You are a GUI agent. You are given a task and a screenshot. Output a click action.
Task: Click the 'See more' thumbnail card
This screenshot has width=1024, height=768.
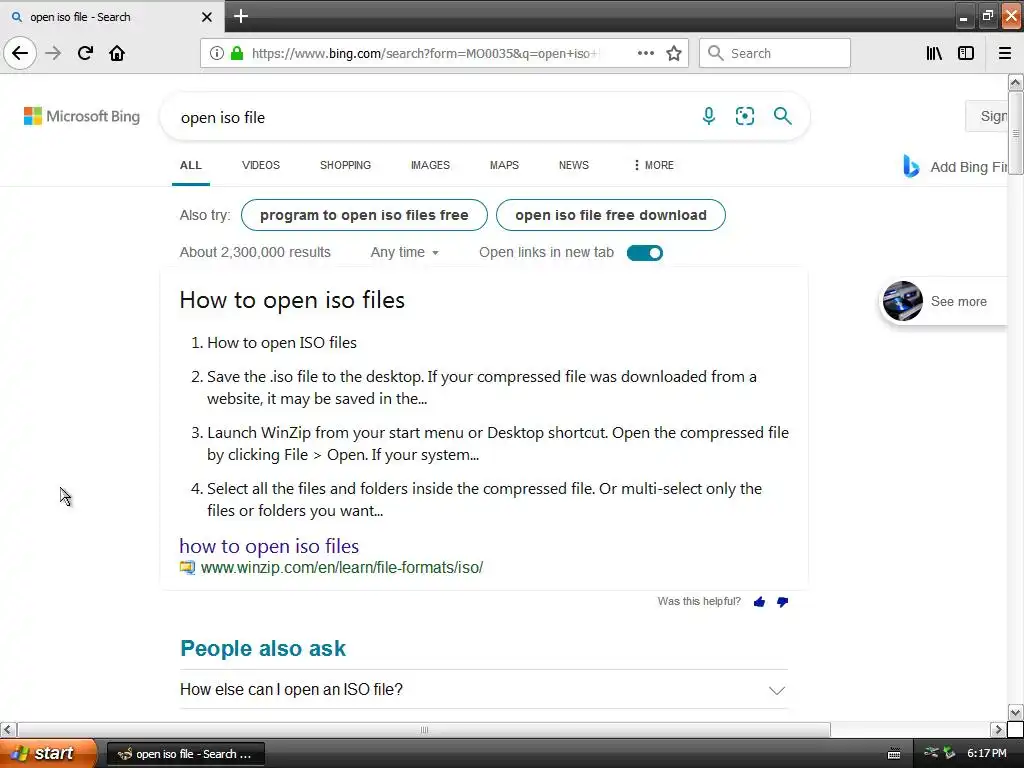pyautogui.click(x=944, y=301)
